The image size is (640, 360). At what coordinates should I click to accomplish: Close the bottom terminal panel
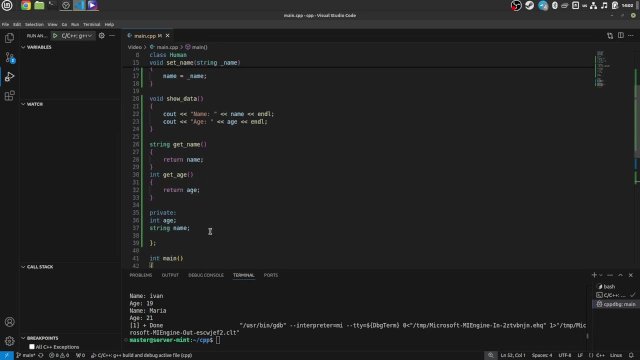(x=631, y=275)
